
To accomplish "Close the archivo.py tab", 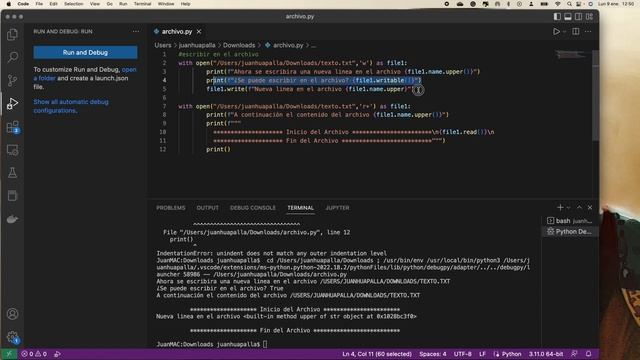I will [x=199, y=31].
